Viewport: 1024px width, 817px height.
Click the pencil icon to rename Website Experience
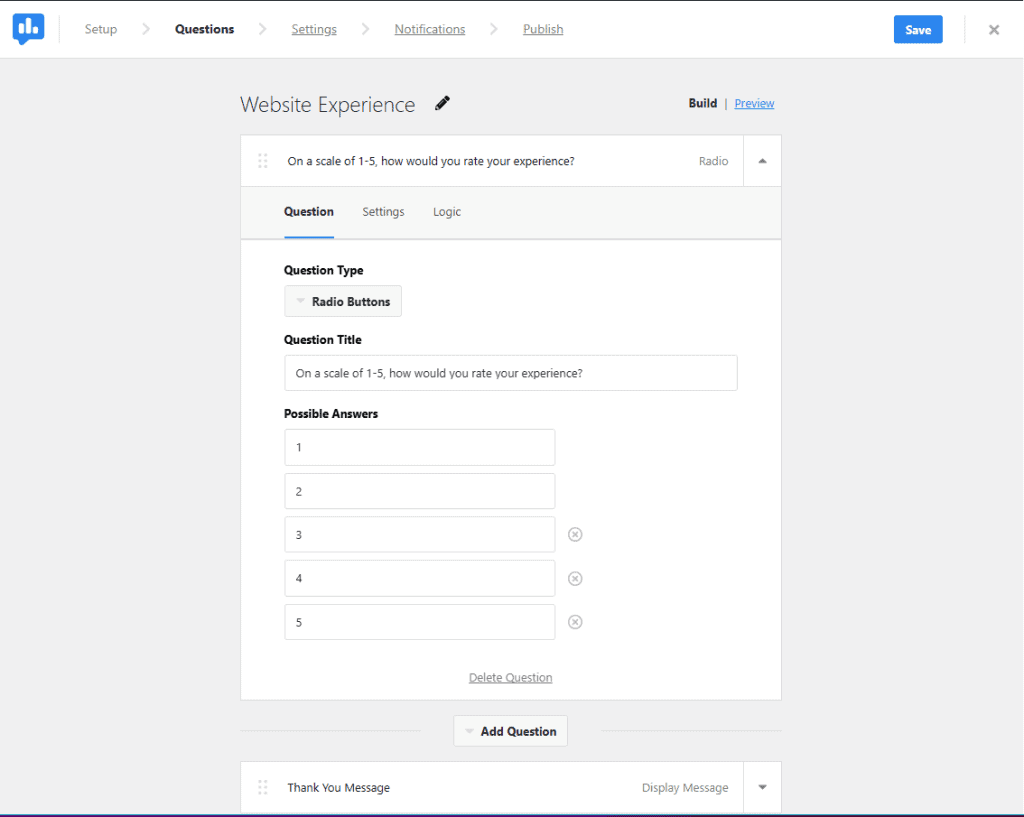click(x=441, y=103)
